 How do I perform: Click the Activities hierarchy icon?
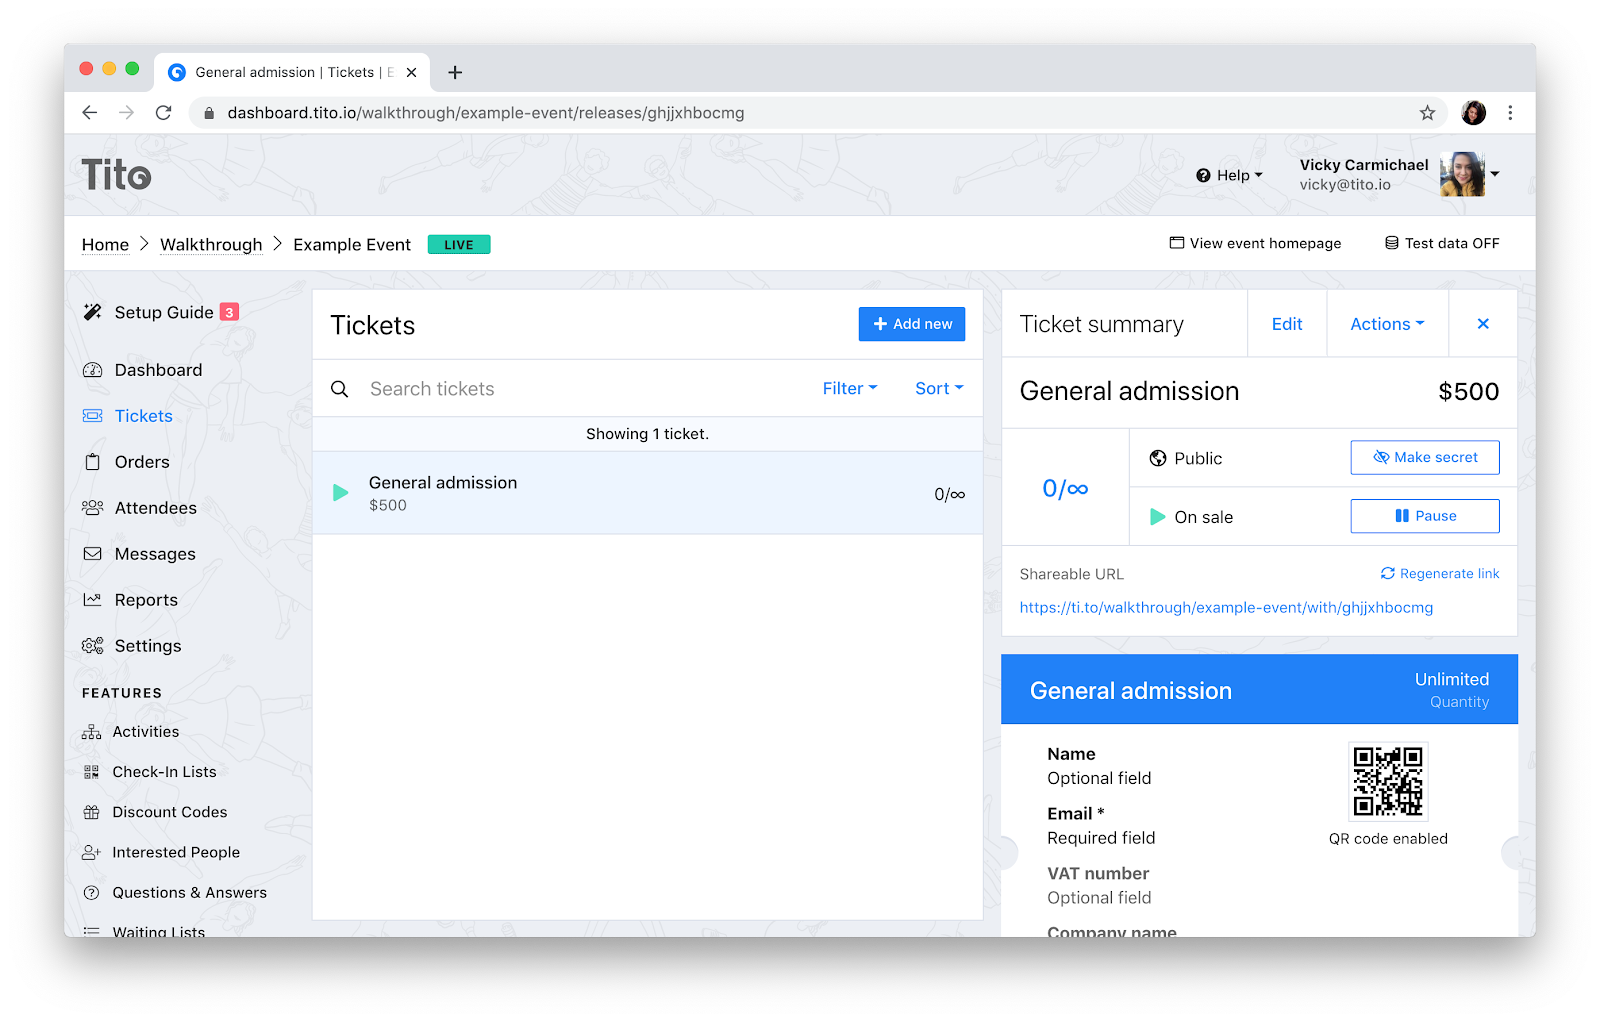tap(92, 732)
